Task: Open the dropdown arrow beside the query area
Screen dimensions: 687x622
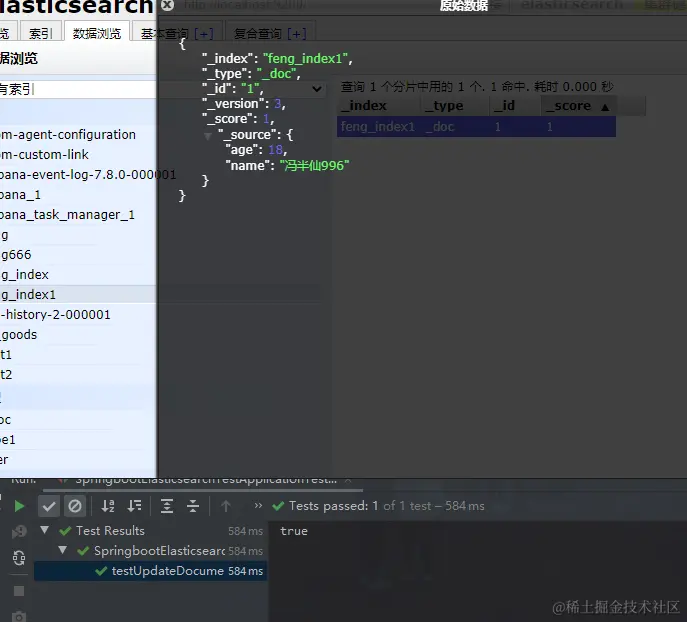Action: tap(317, 89)
